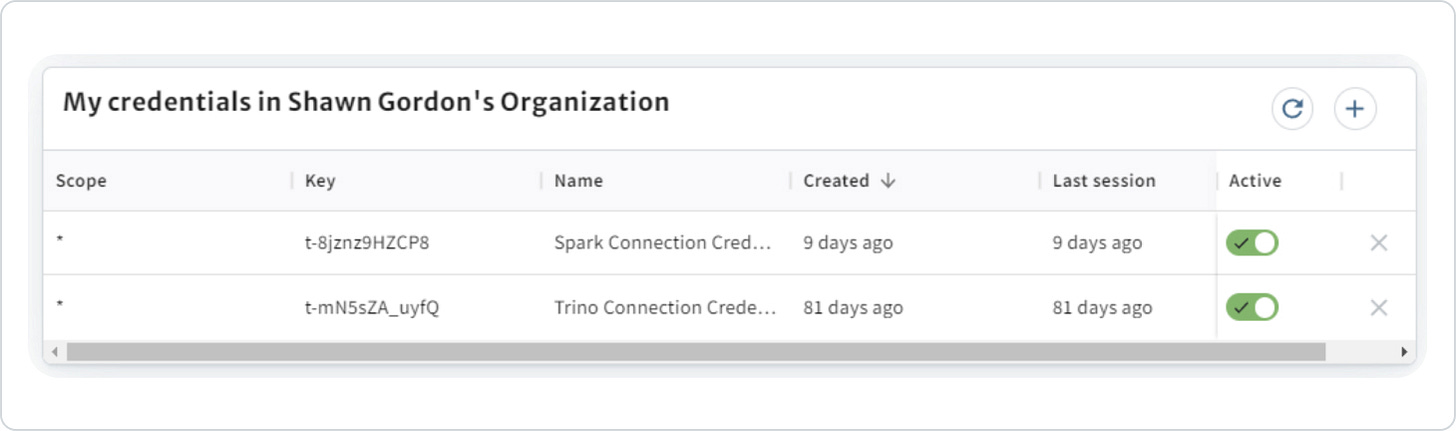Sort by the Created column header
Viewport: 1456px width, 431px height.
(x=836, y=181)
